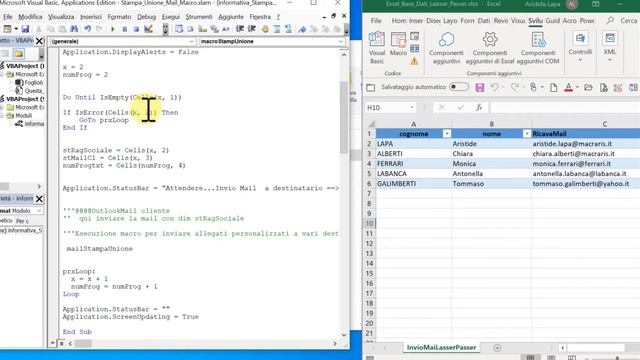Open Componenti aggiuntivi di Excel gear

[x=490, y=48]
